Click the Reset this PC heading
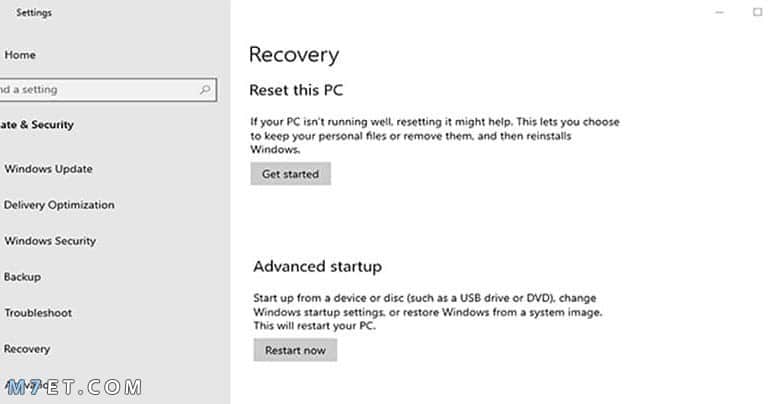Viewport: 780px width, 404px height. point(296,90)
